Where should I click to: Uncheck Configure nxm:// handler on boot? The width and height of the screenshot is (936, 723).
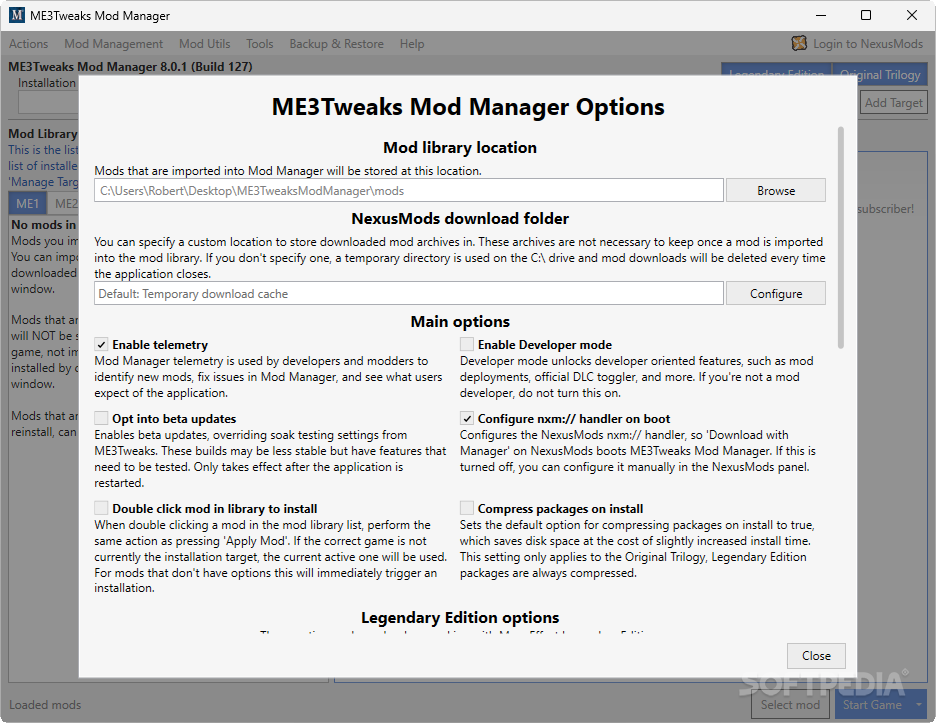[x=467, y=419]
